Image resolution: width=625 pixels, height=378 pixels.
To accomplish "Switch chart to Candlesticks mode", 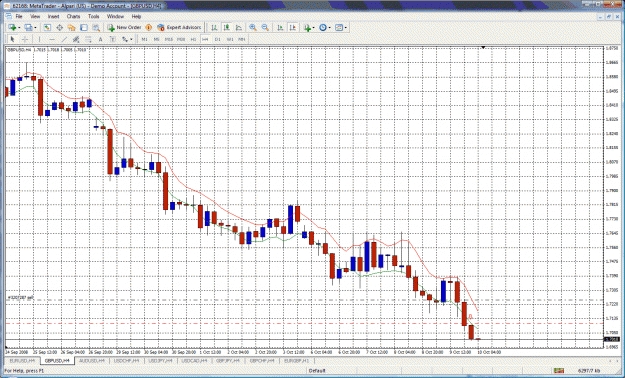I will point(226,28).
